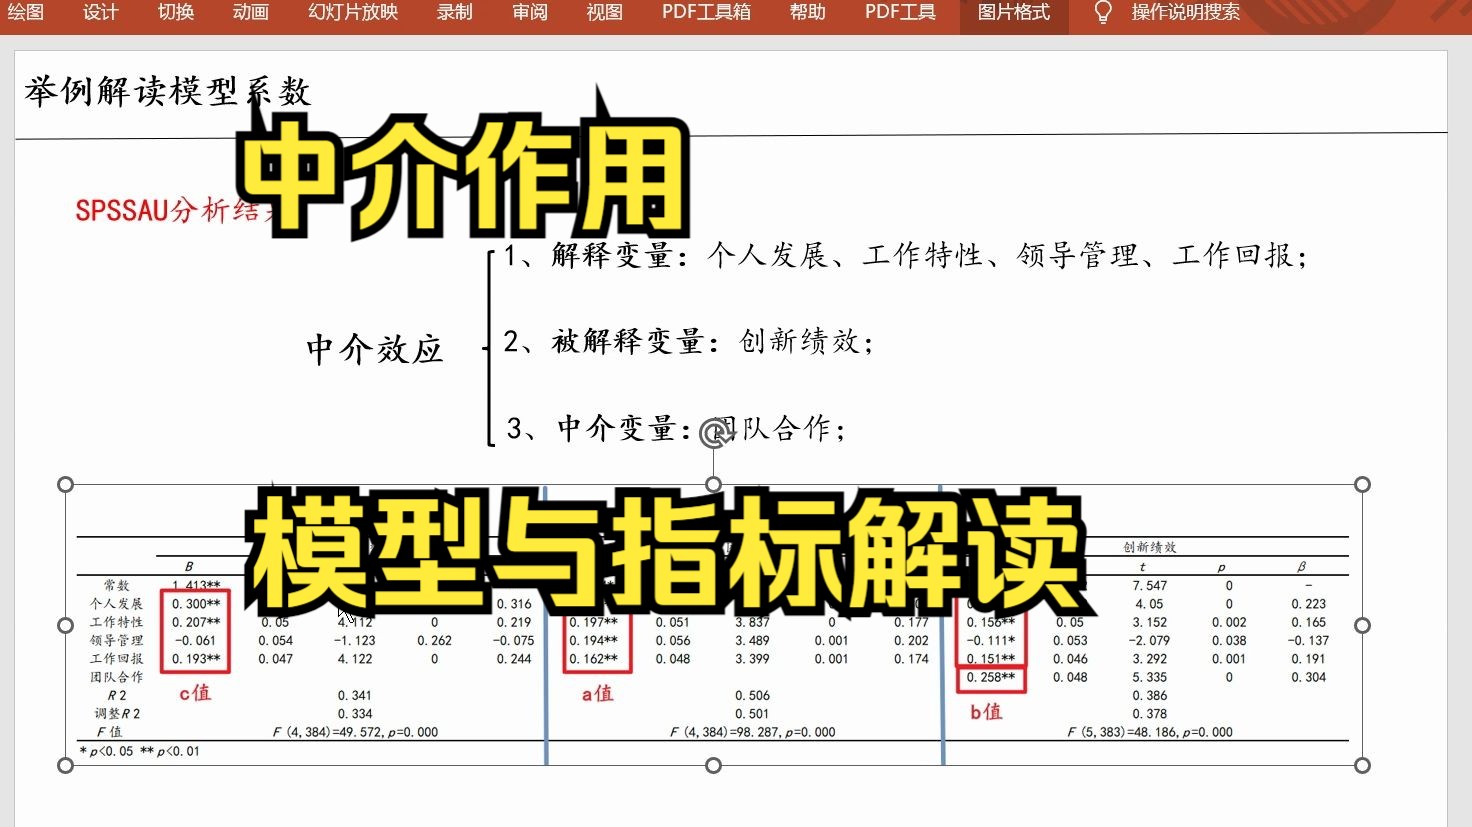Viewport: 1472px width, 827px height.
Task: Click the F值 row label
Action: 110,732
